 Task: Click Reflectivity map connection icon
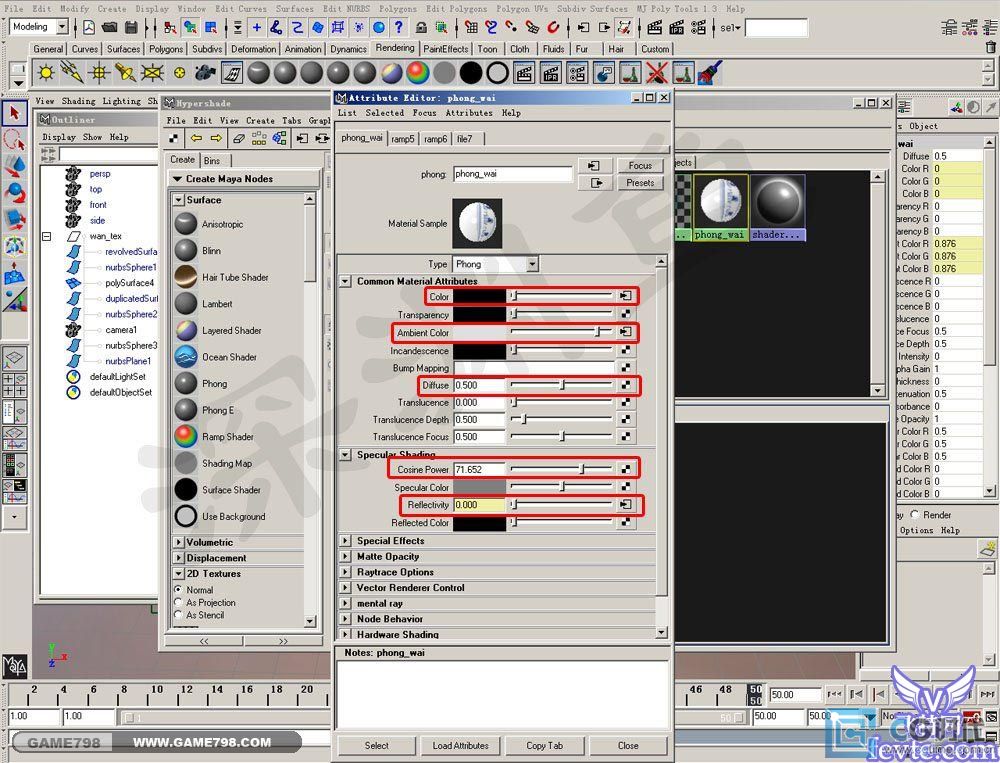626,505
